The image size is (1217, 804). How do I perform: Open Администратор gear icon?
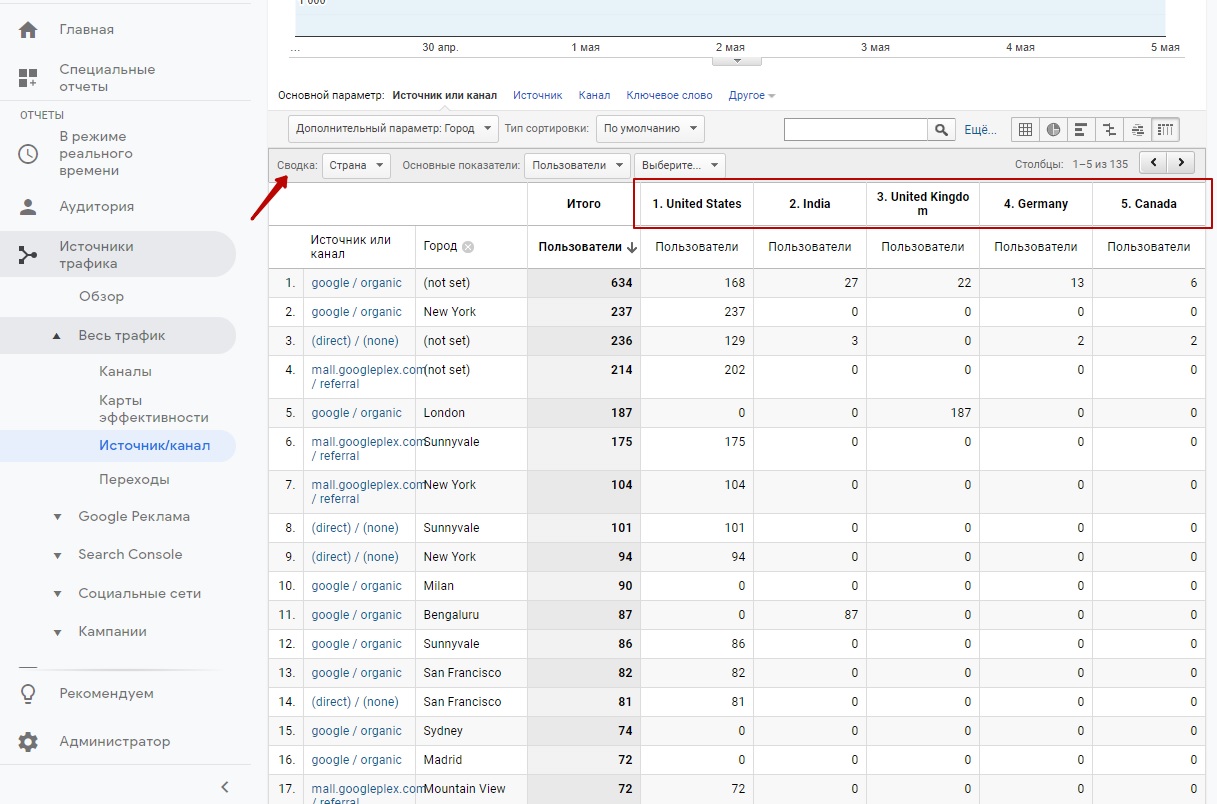28,742
